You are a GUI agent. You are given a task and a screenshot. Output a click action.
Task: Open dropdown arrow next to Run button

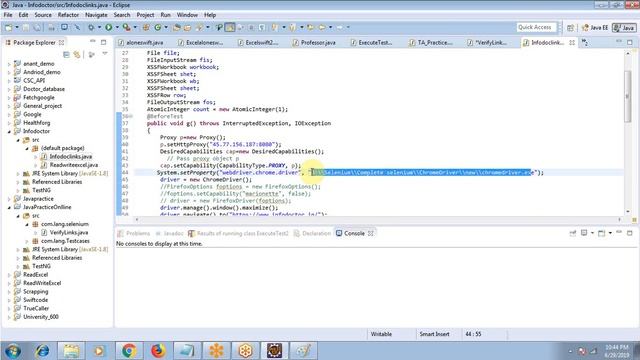click(x=117, y=27)
